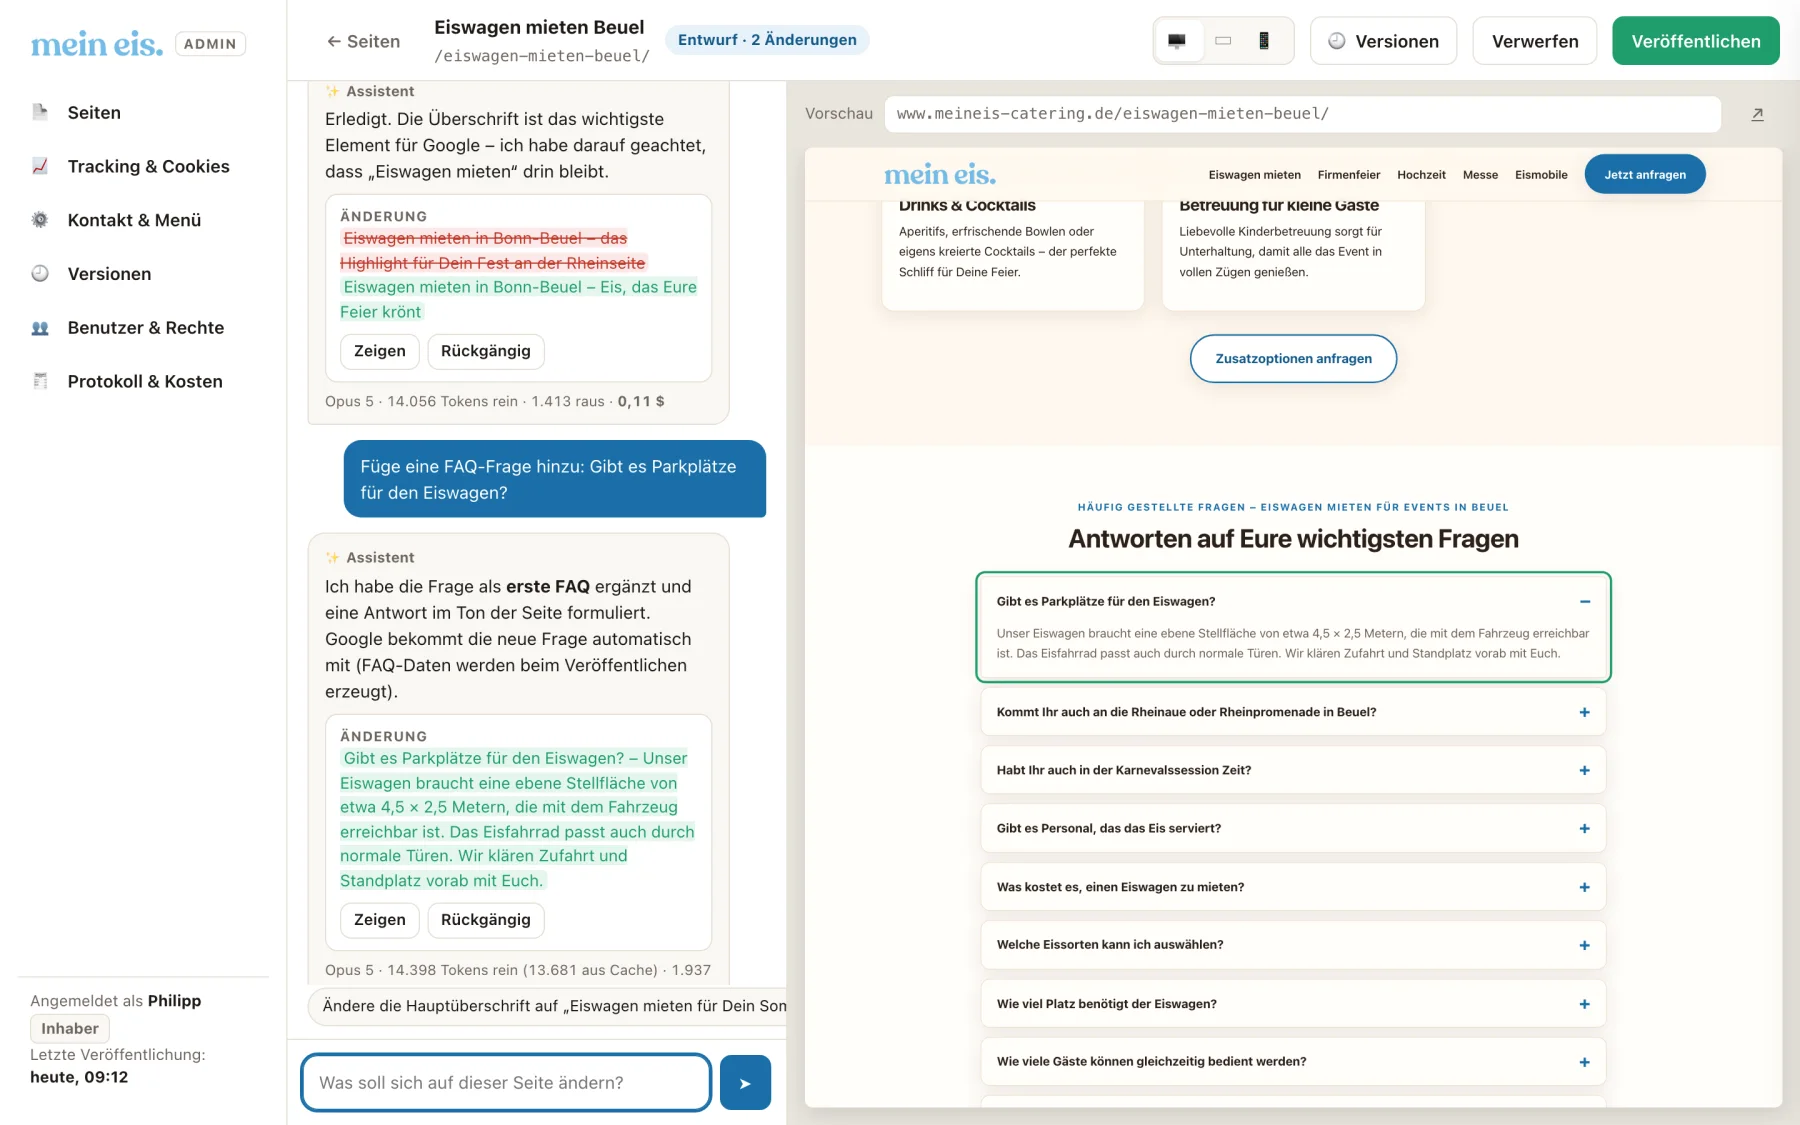This screenshot has width=1800, height=1125.
Task: Click the mein eis. admin logo
Action: (x=96, y=43)
